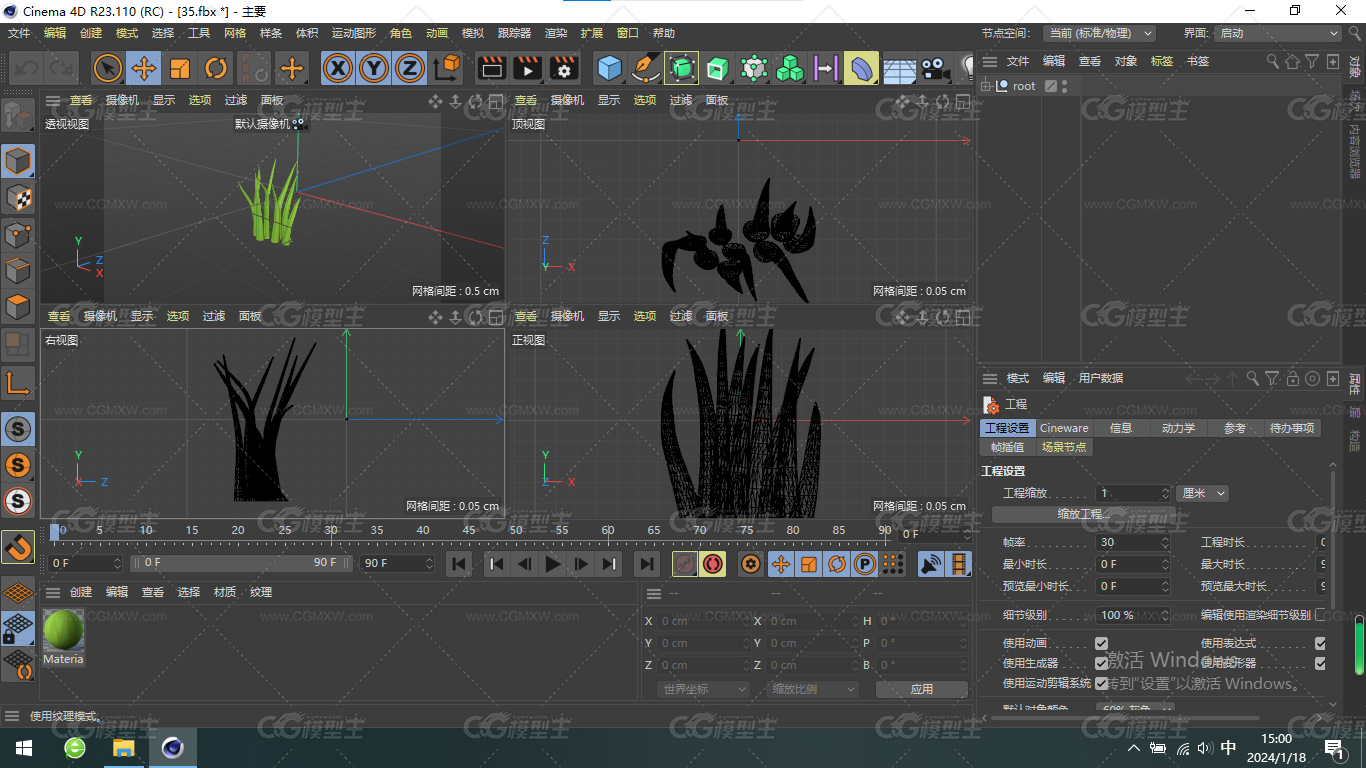The image size is (1366, 768).
Task: Select the Live Selection arrow tool
Action: 107,68
